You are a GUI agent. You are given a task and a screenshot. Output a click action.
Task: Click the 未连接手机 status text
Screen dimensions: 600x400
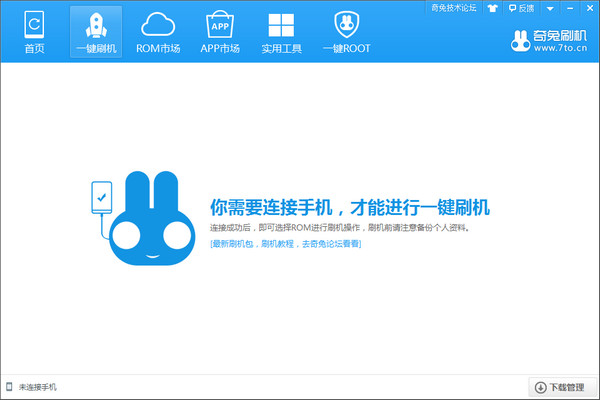click(x=38, y=387)
